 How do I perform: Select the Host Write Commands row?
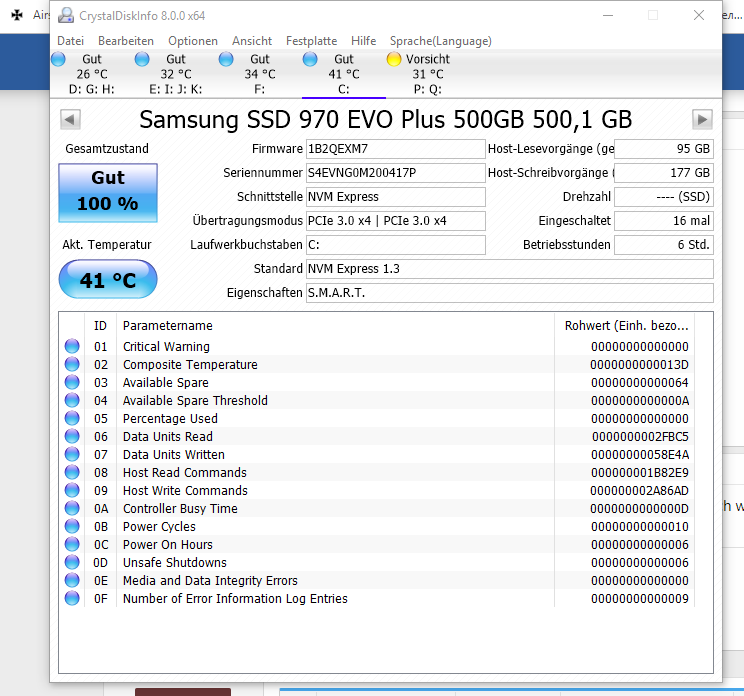coord(377,491)
